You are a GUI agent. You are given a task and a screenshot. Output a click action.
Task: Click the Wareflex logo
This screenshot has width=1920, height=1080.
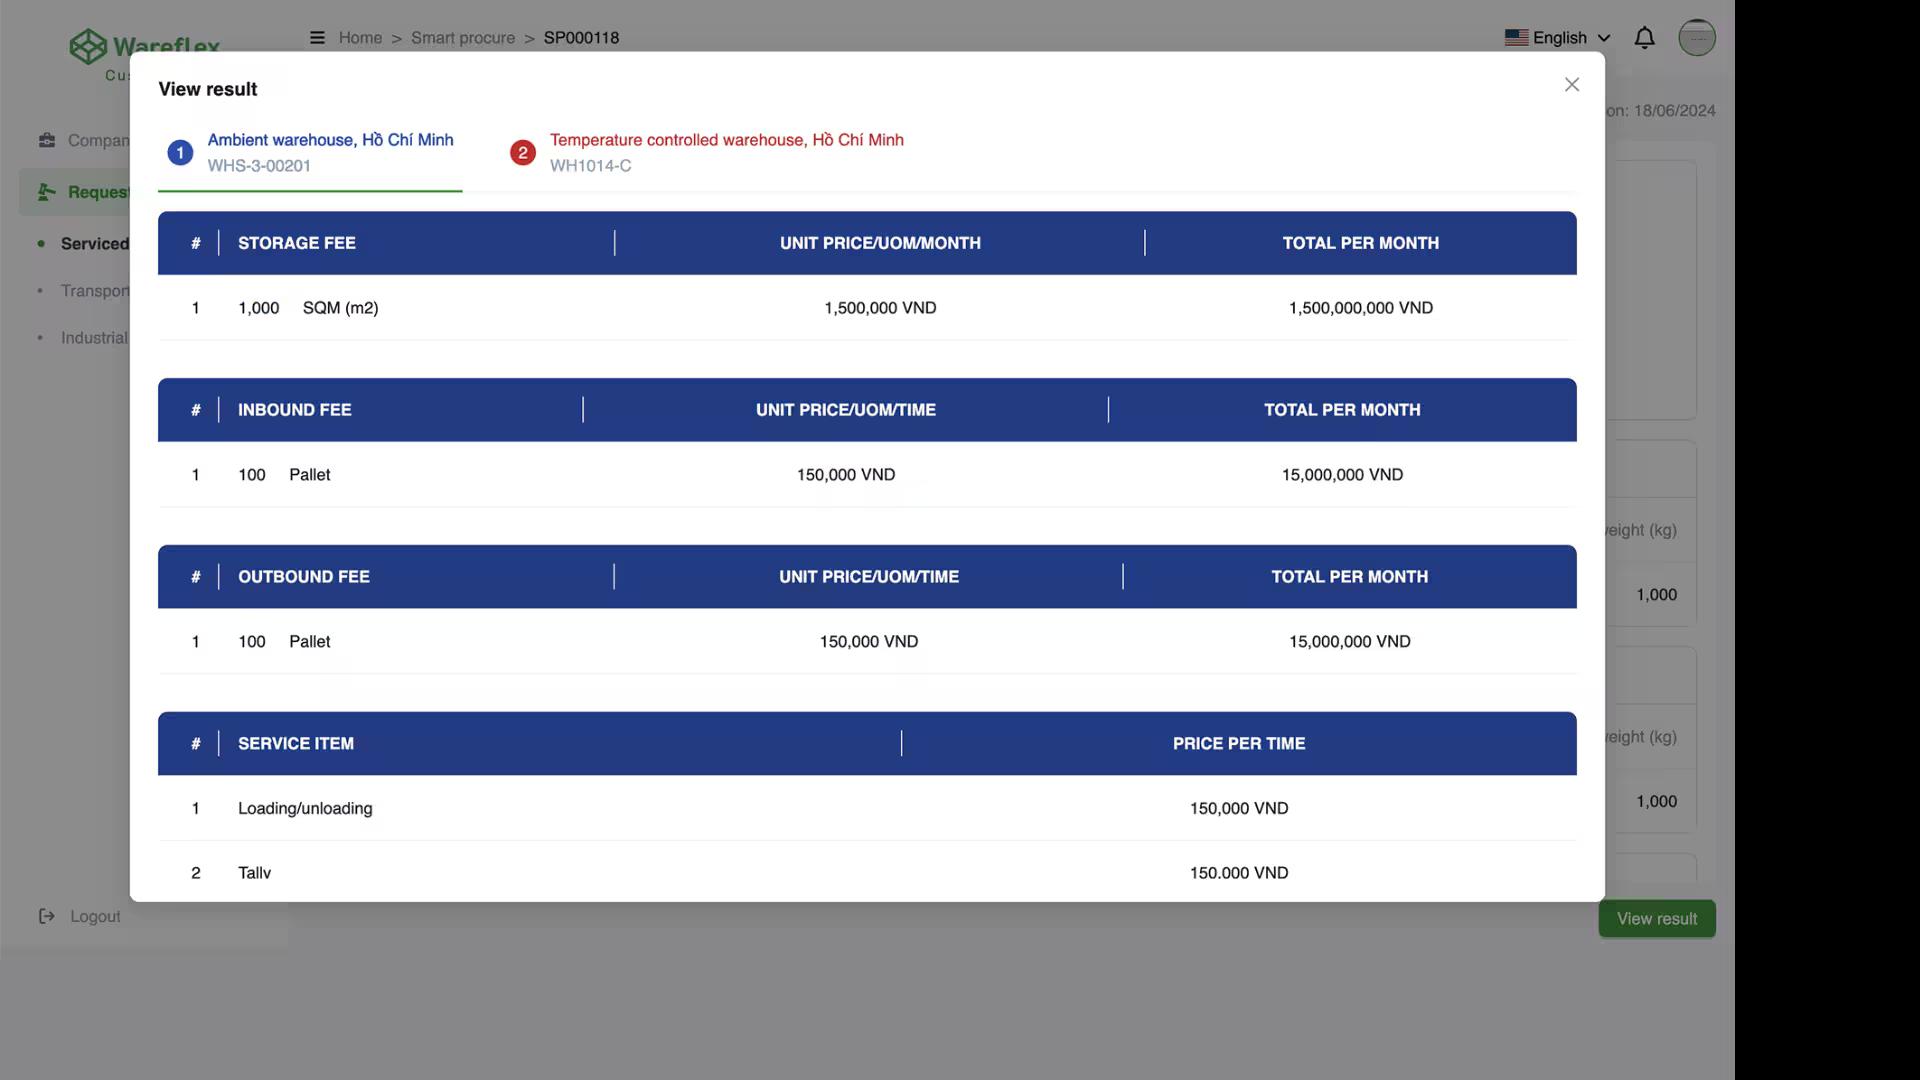tap(88, 47)
